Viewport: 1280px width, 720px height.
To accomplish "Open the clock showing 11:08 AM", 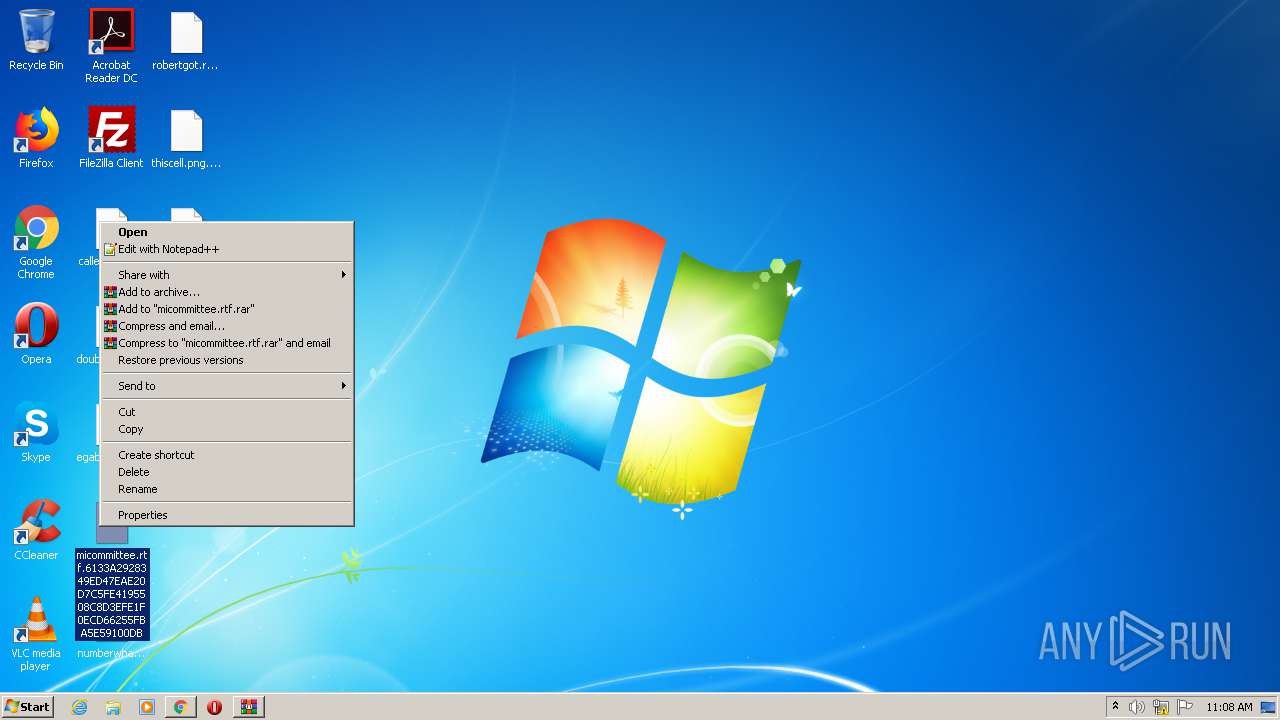I will tap(1229, 707).
